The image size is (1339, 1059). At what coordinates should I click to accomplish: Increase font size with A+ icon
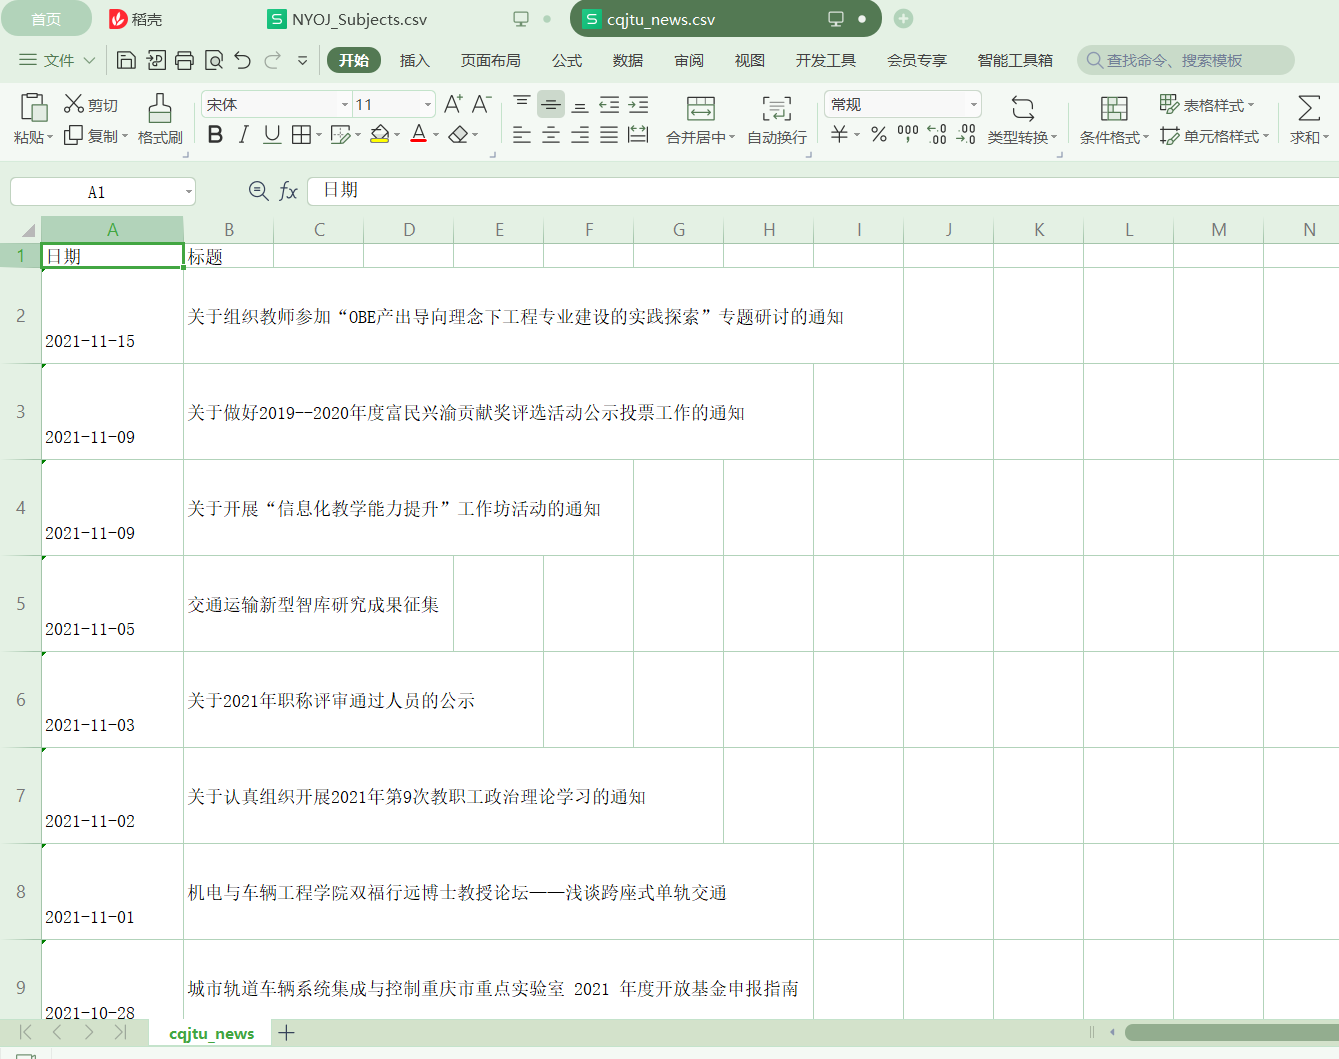point(453,104)
